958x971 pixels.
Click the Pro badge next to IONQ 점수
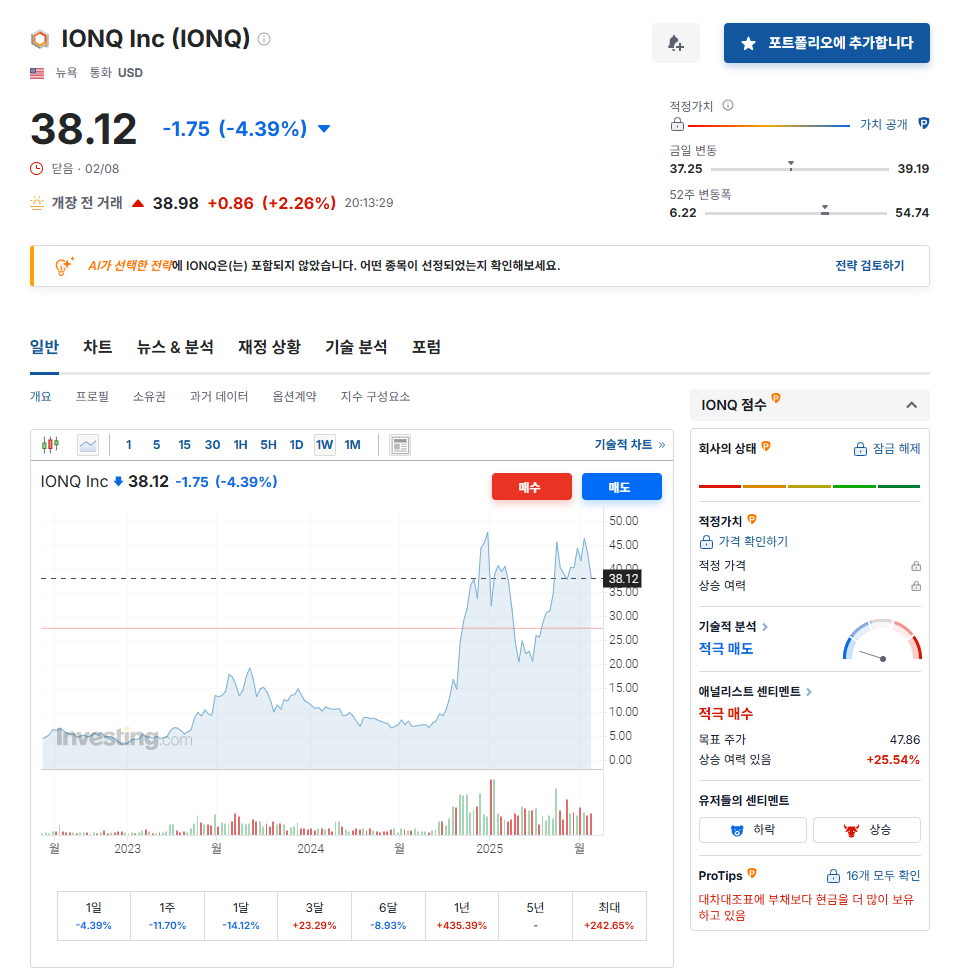[776, 398]
